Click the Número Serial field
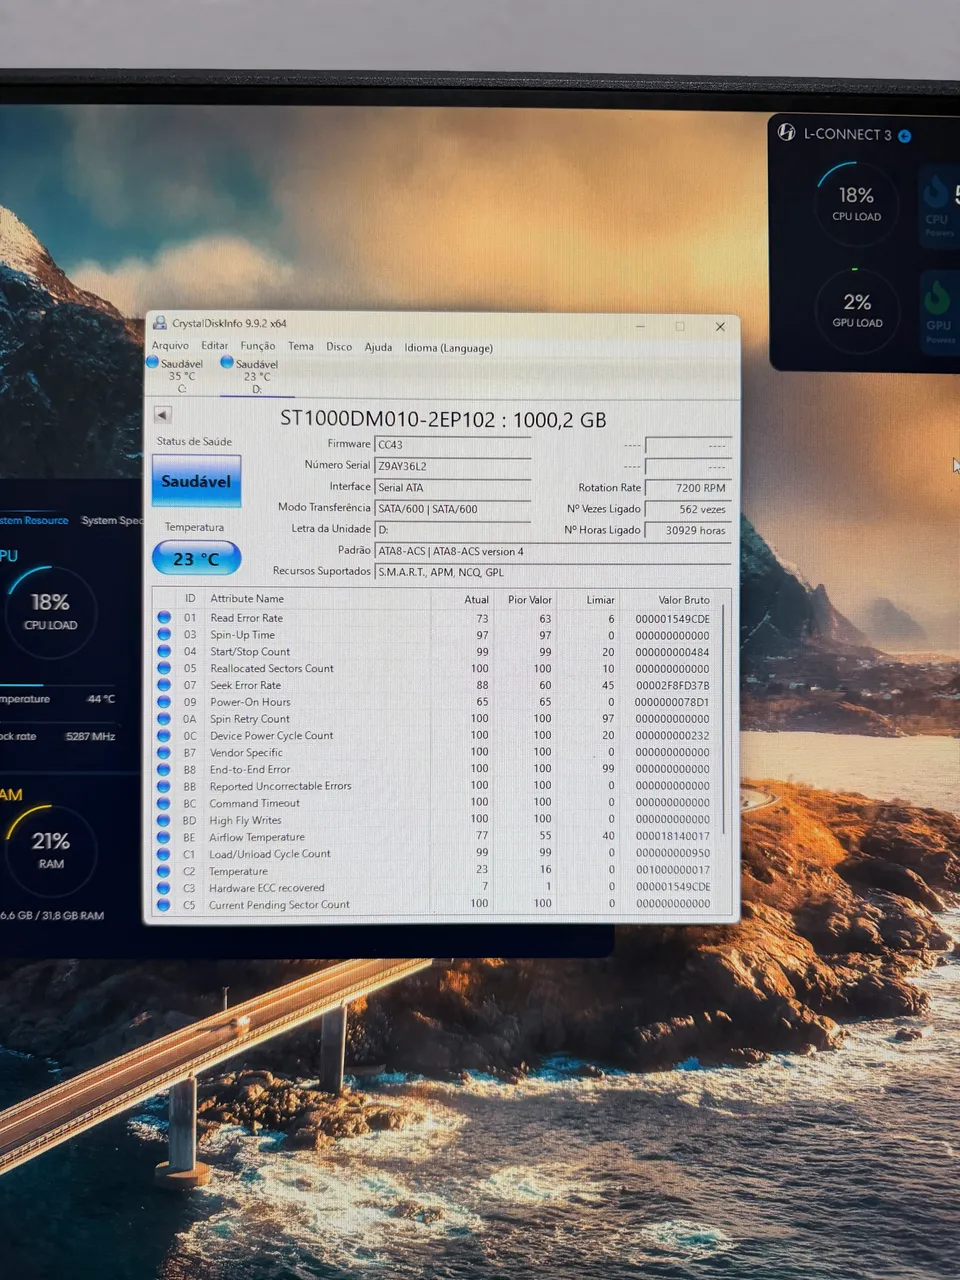The image size is (960, 1280). coord(452,466)
